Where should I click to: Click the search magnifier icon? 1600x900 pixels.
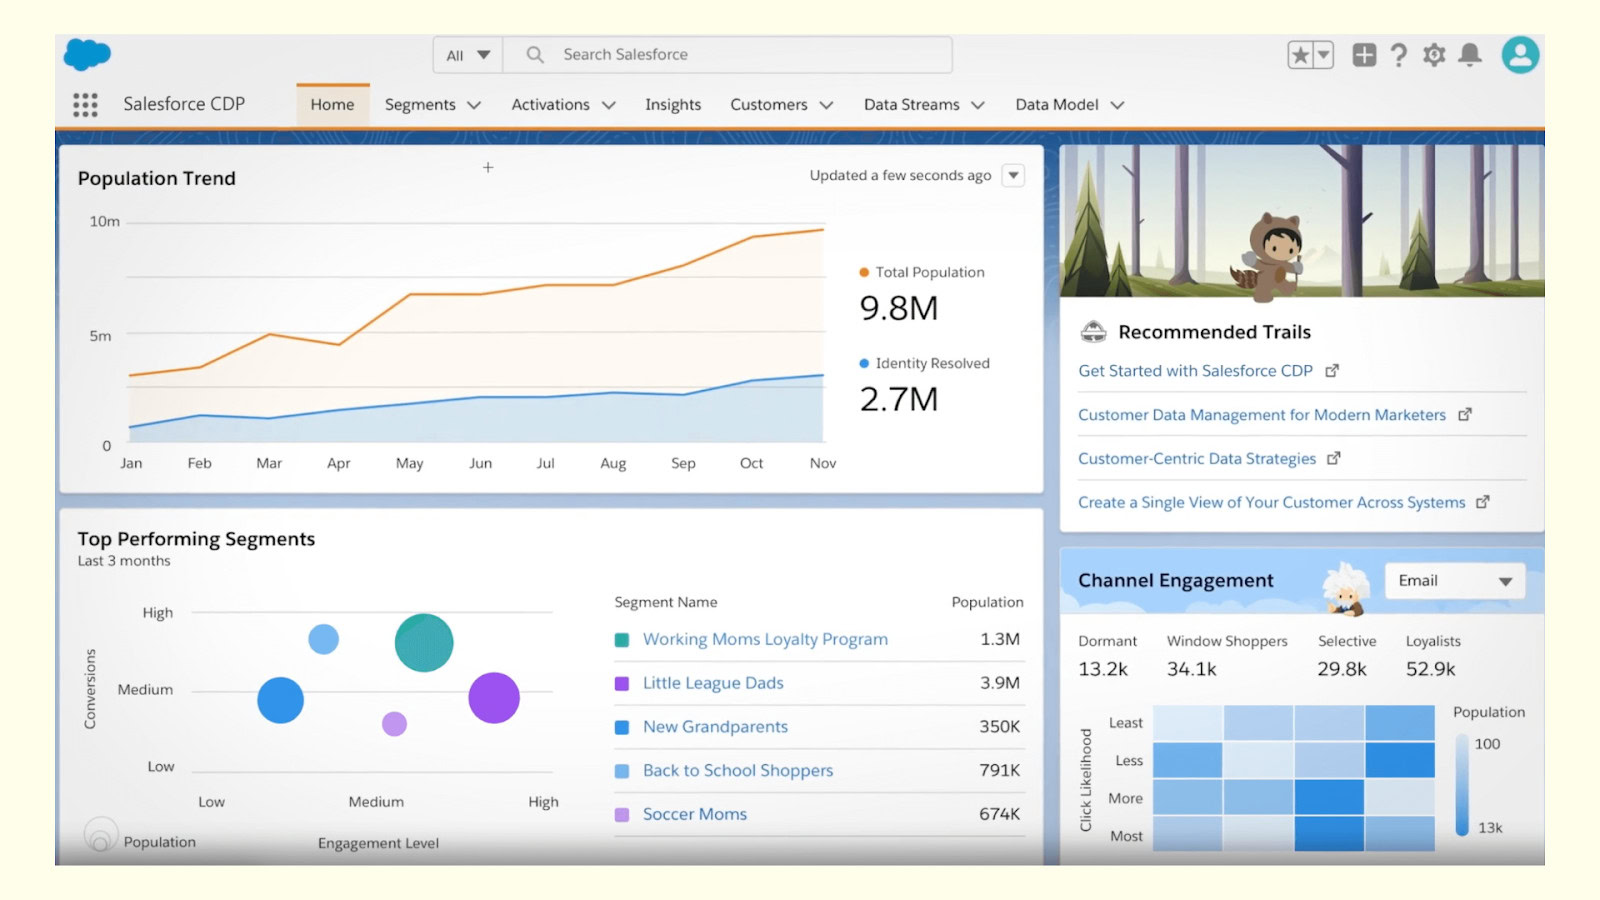point(535,54)
